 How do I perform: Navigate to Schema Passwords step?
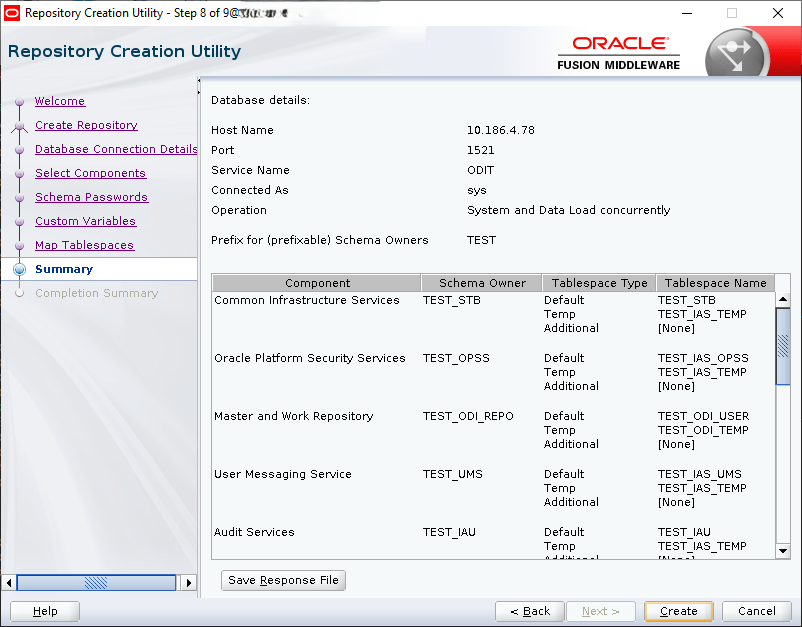(x=91, y=197)
